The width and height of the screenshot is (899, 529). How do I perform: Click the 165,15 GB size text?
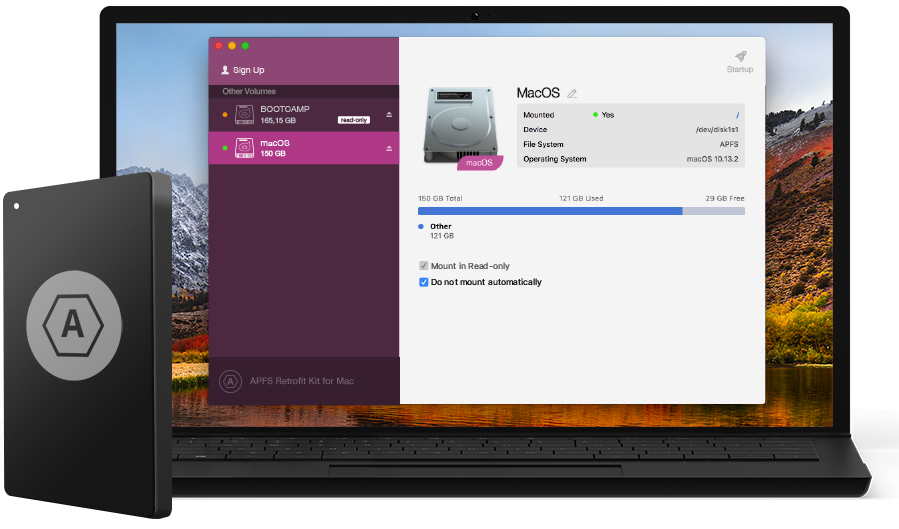278,120
